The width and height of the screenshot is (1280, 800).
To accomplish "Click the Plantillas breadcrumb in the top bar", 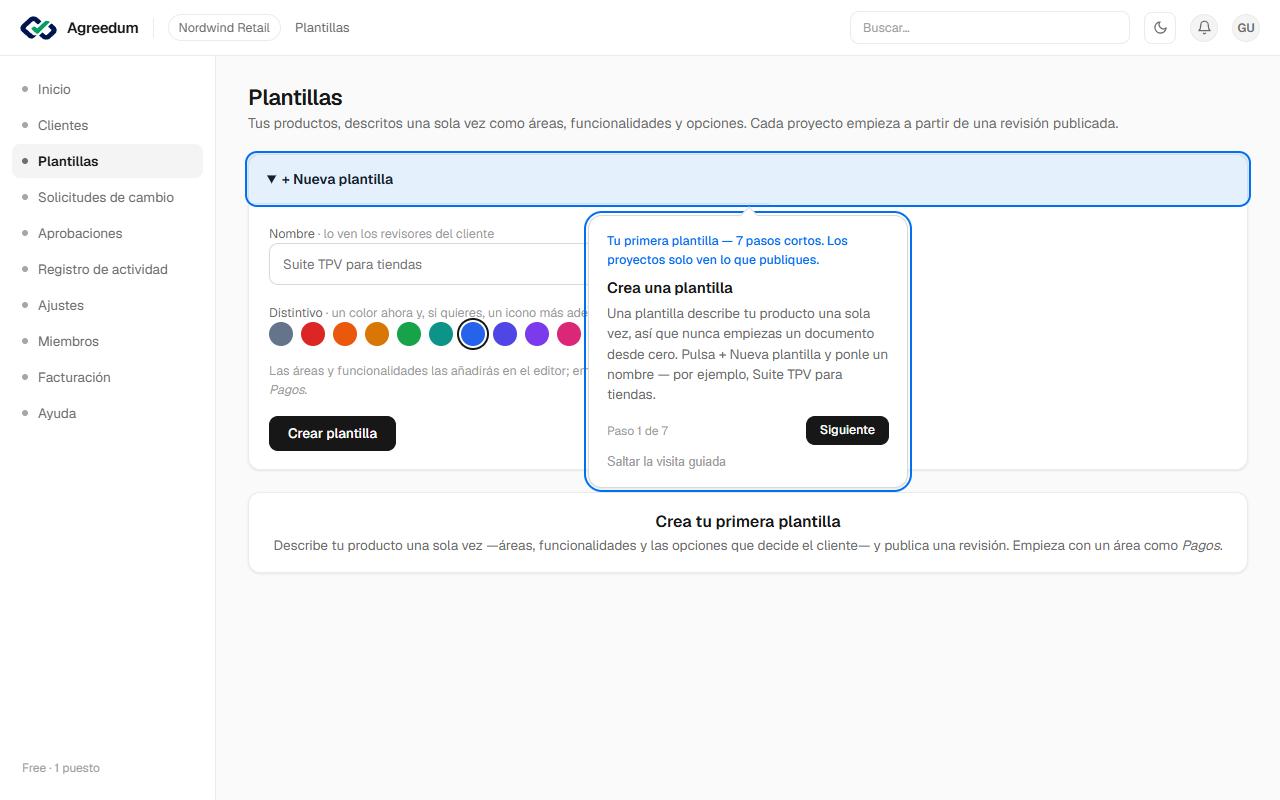I will click(322, 28).
